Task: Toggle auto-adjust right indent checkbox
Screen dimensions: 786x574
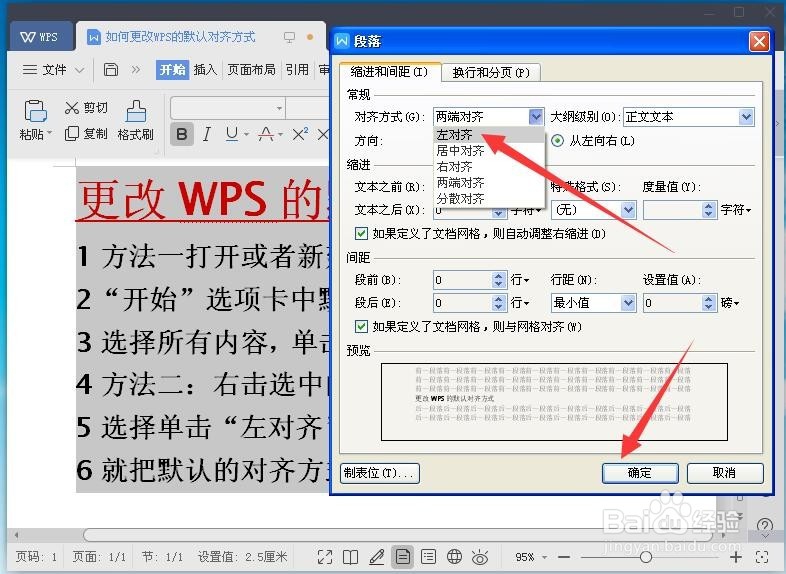Action: tap(361, 234)
